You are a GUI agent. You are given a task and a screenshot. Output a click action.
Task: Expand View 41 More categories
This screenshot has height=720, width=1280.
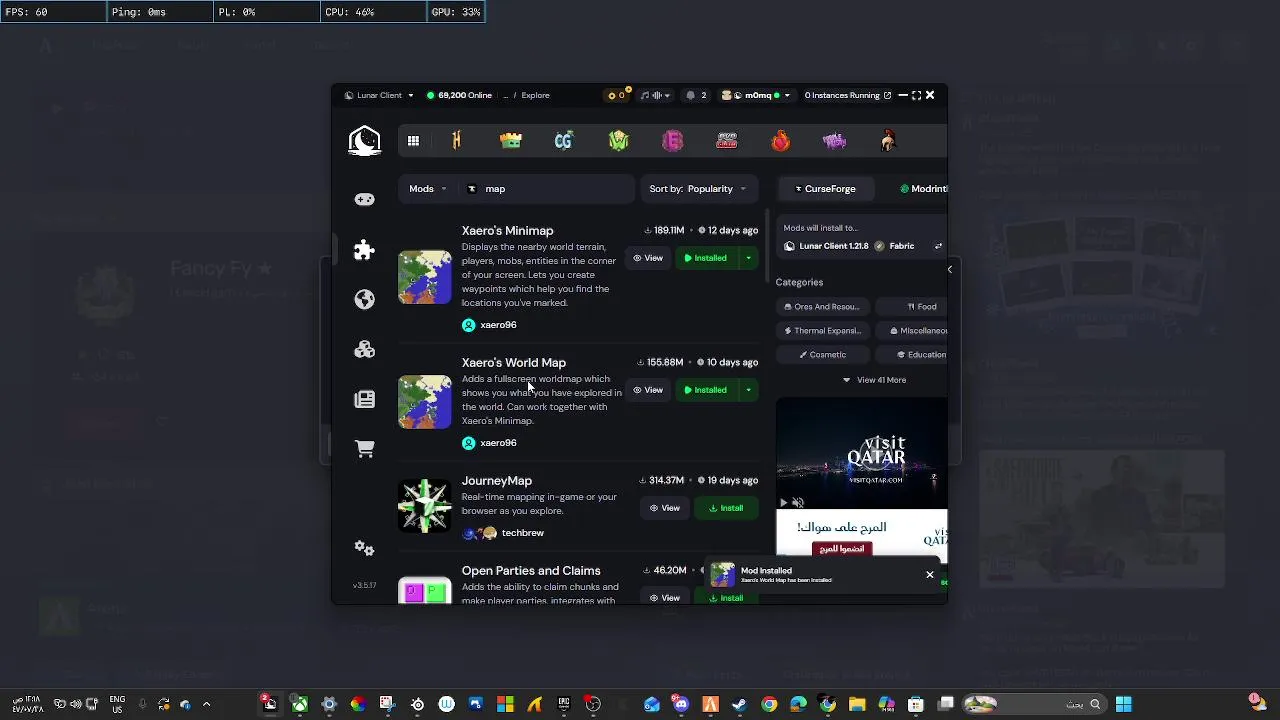[x=874, y=380]
